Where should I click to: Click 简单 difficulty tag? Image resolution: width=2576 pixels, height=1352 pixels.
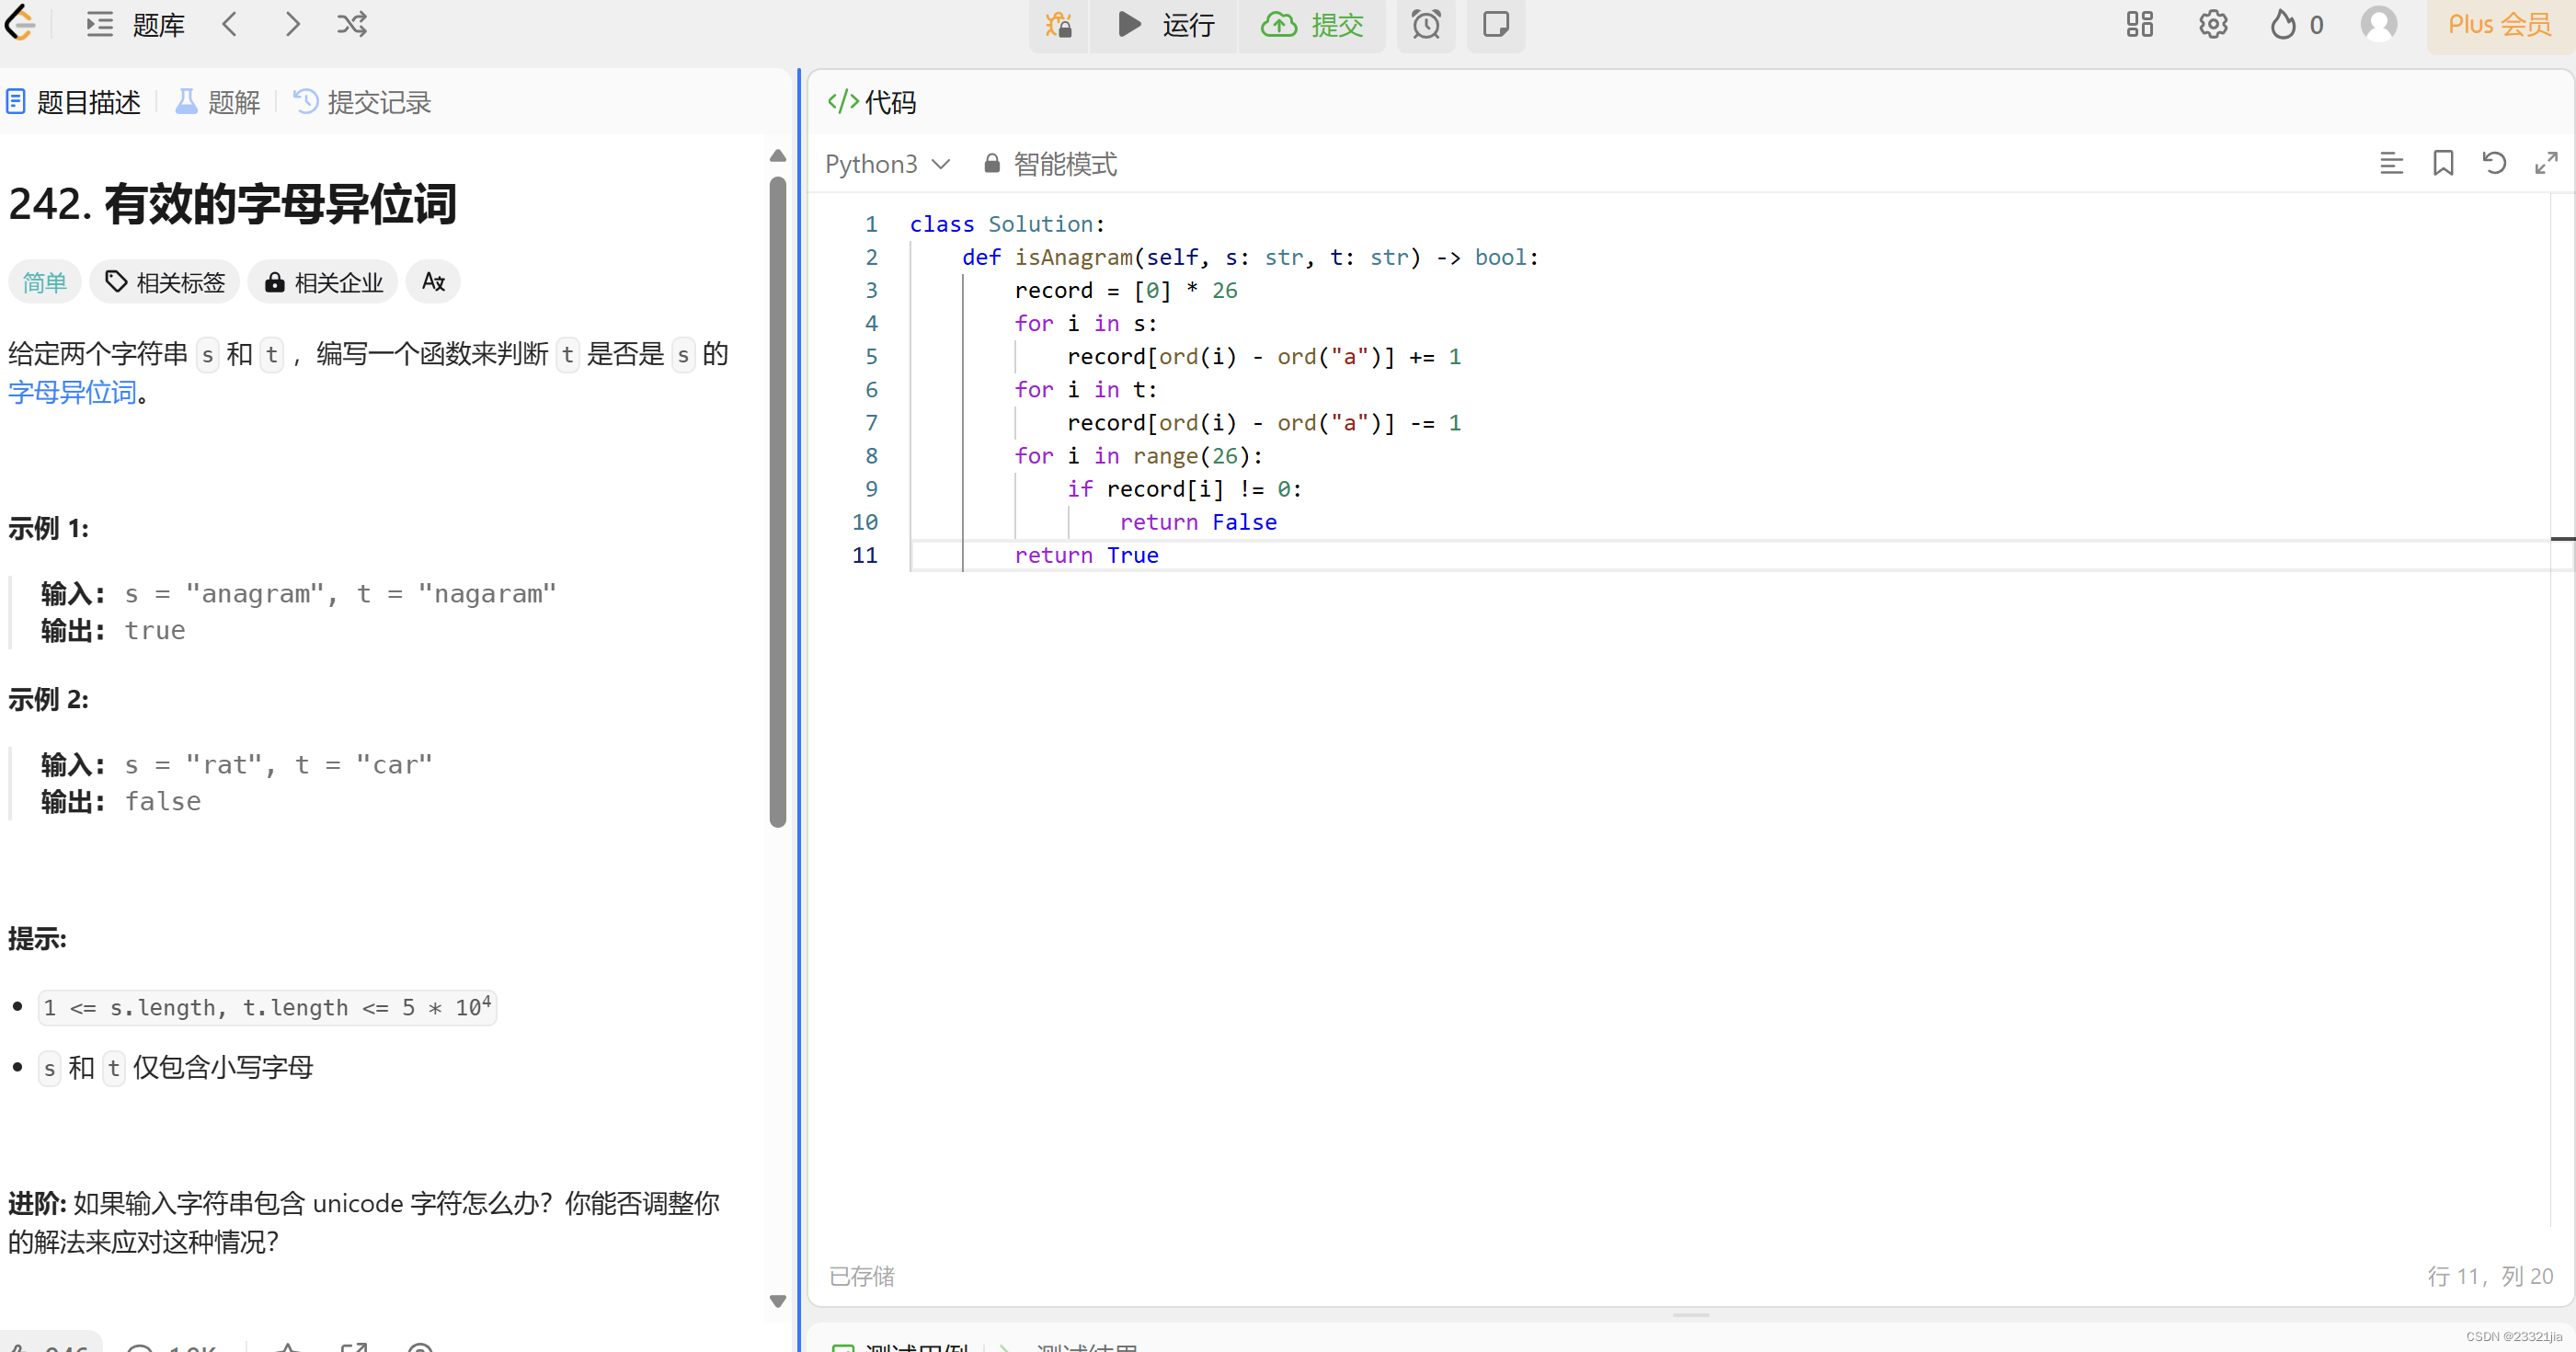45,282
